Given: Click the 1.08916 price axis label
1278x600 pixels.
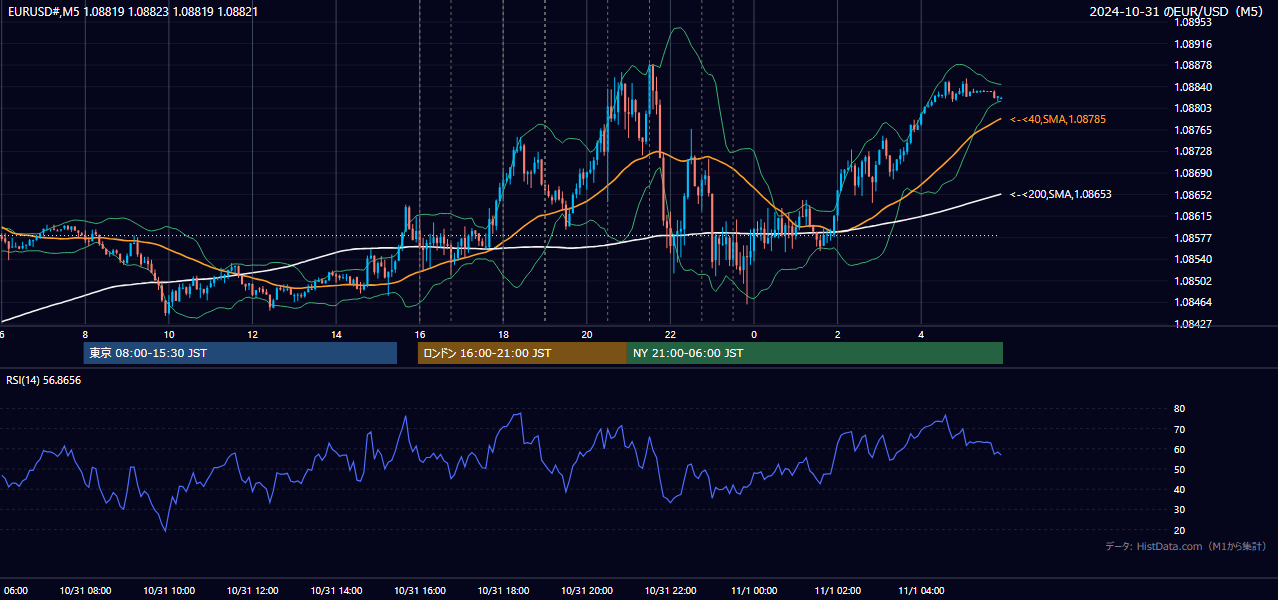Looking at the screenshot, I should click(x=1194, y=44).
